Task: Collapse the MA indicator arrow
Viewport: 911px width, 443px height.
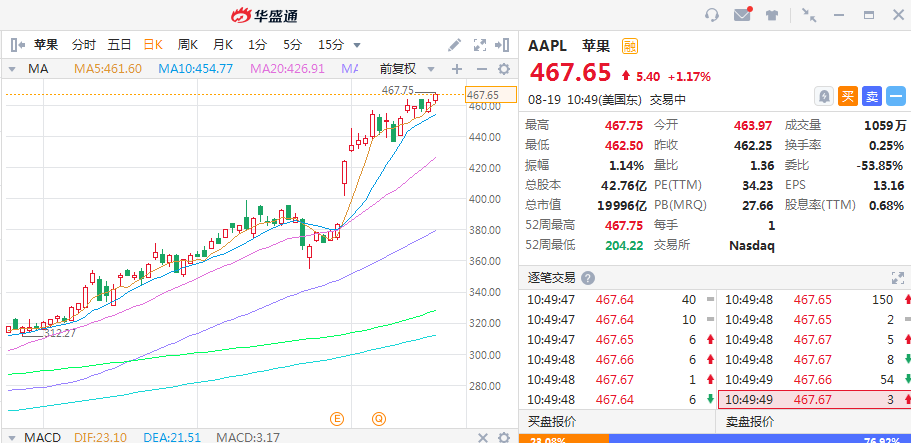Action: tap(11, 70)
